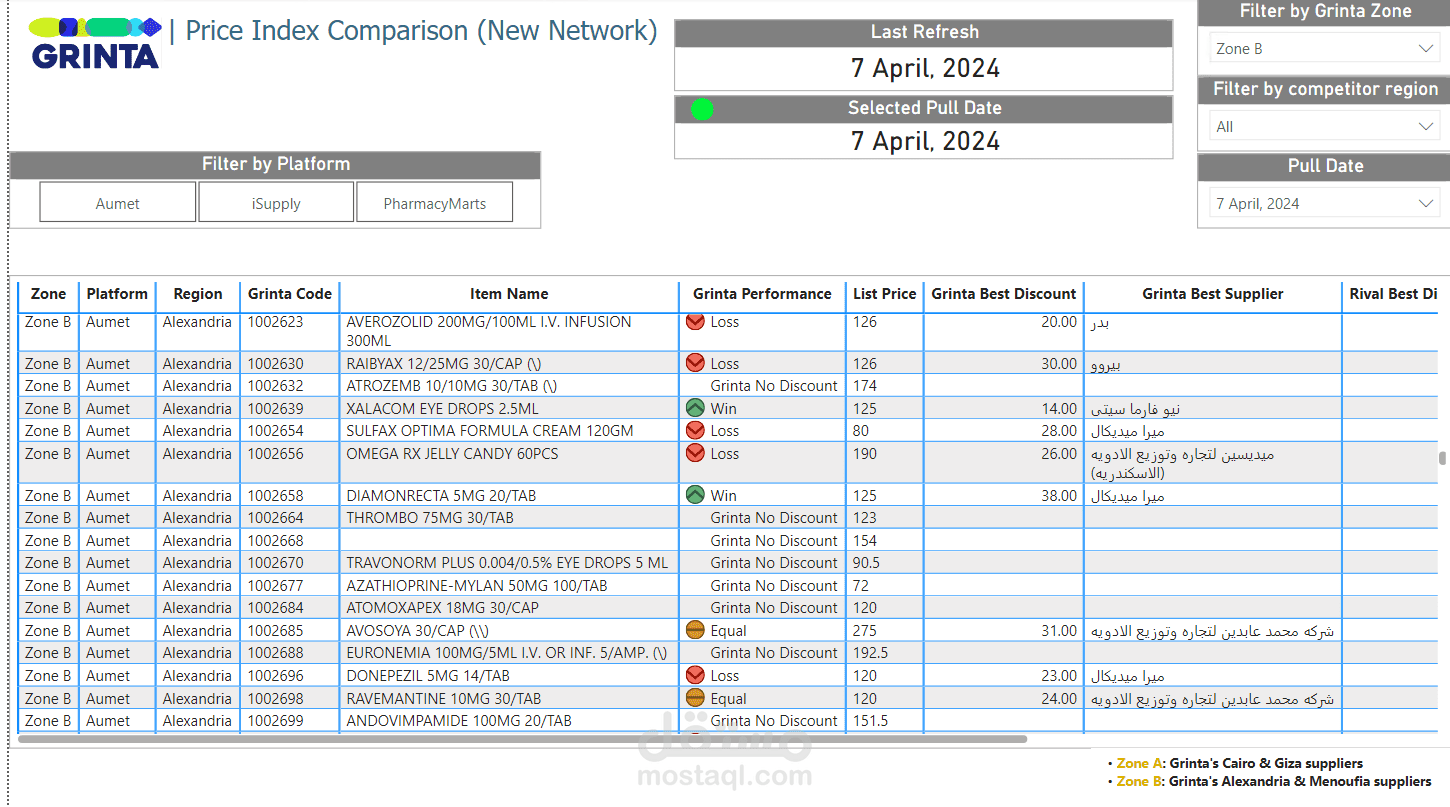Screen dimensions: 1450x807
Task: Click the Selected Pull Date value
Action: (x=925, y=141)
